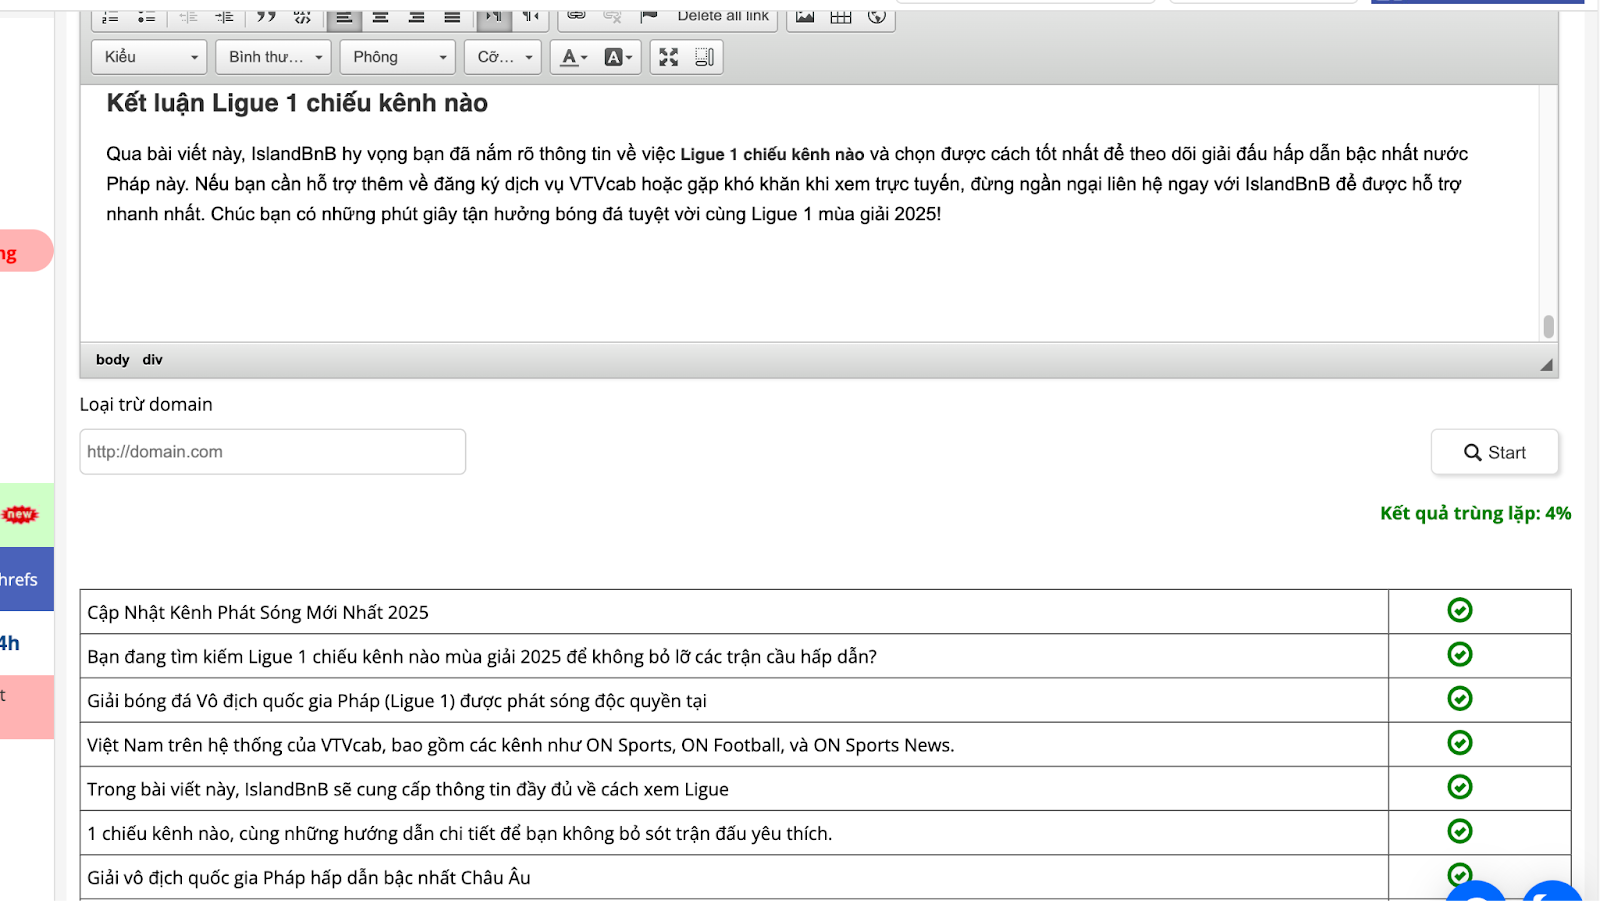Click the Start search button
Screen dimensions: 1600x901
pos(1494,452)
